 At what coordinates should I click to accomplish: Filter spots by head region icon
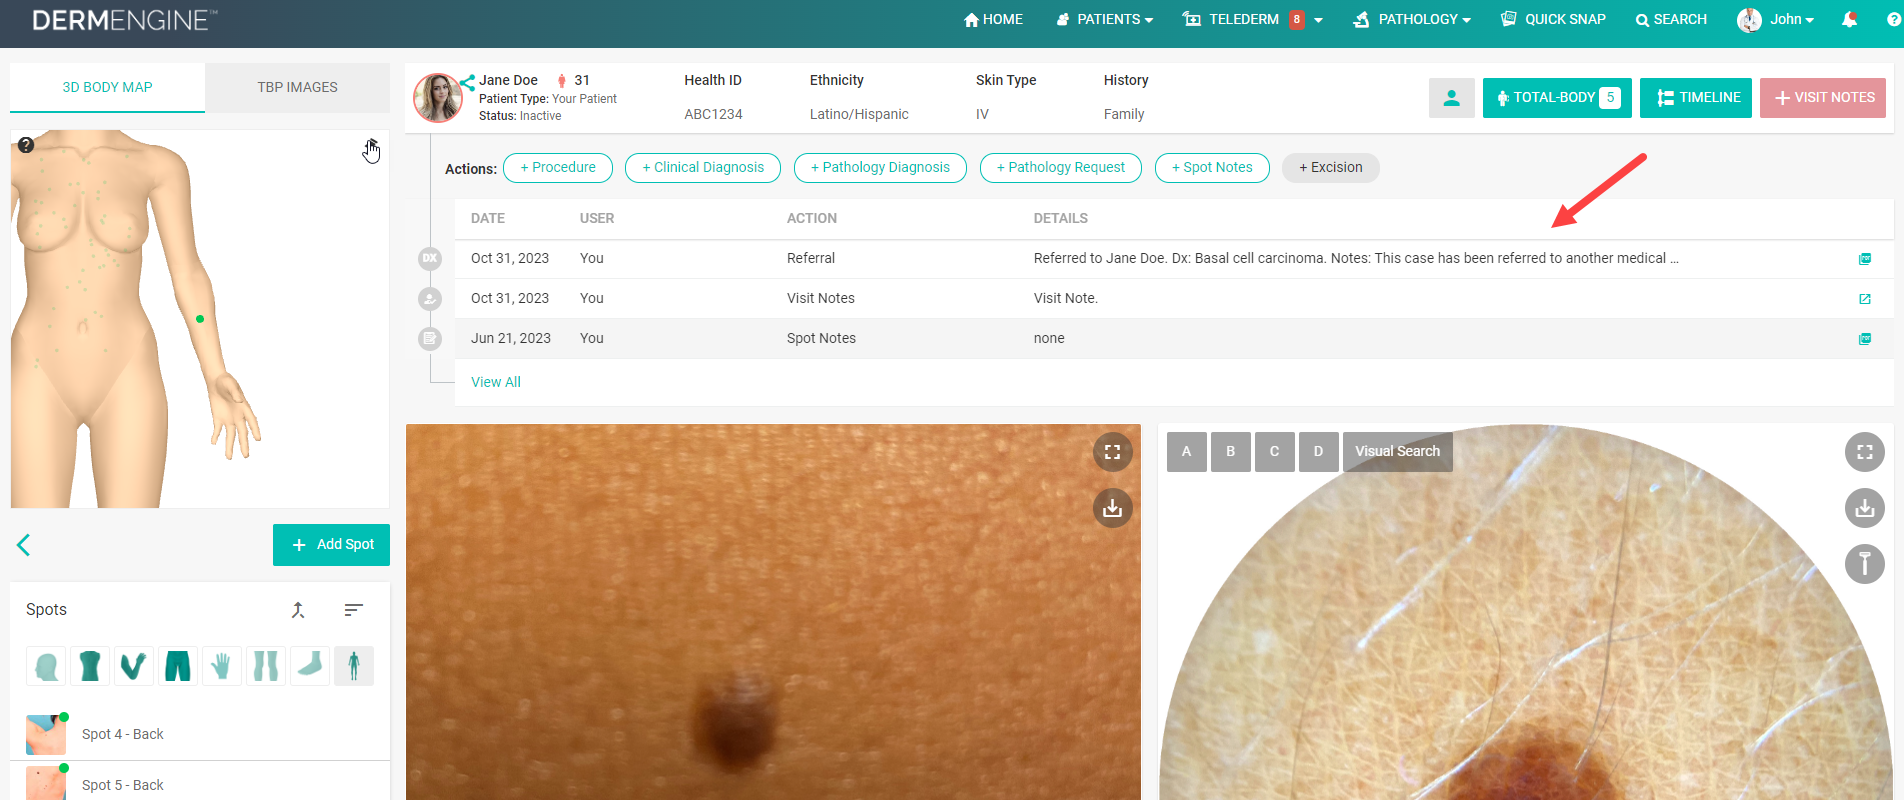[46, 666]
